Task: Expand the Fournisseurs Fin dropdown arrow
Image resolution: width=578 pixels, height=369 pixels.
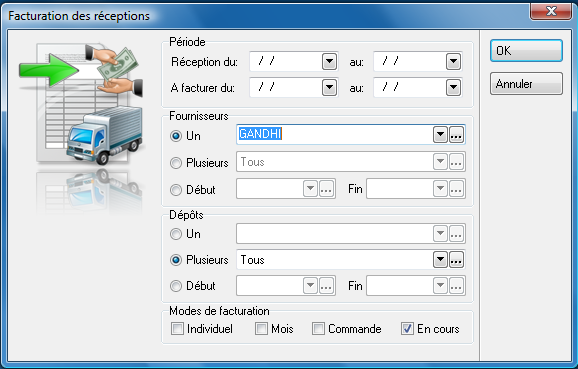Action: [440, 188]
